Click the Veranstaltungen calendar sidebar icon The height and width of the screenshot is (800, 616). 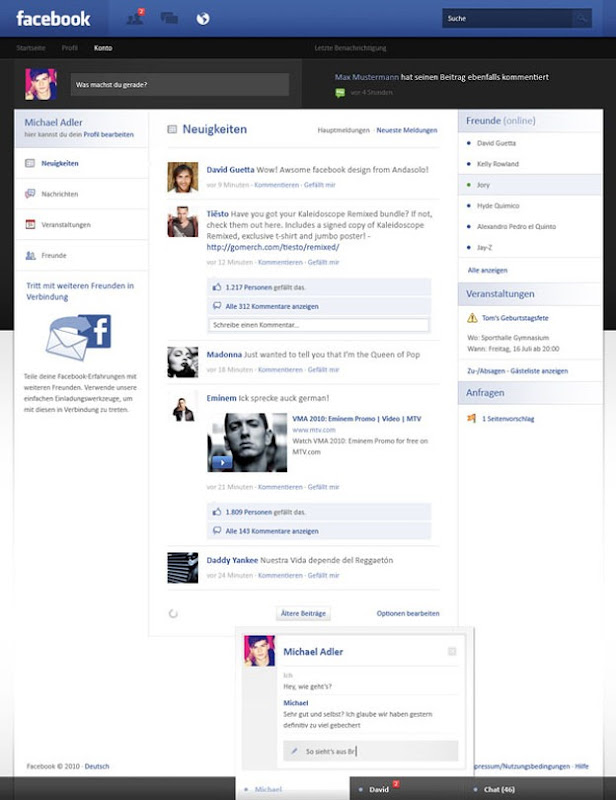[30, 224]
